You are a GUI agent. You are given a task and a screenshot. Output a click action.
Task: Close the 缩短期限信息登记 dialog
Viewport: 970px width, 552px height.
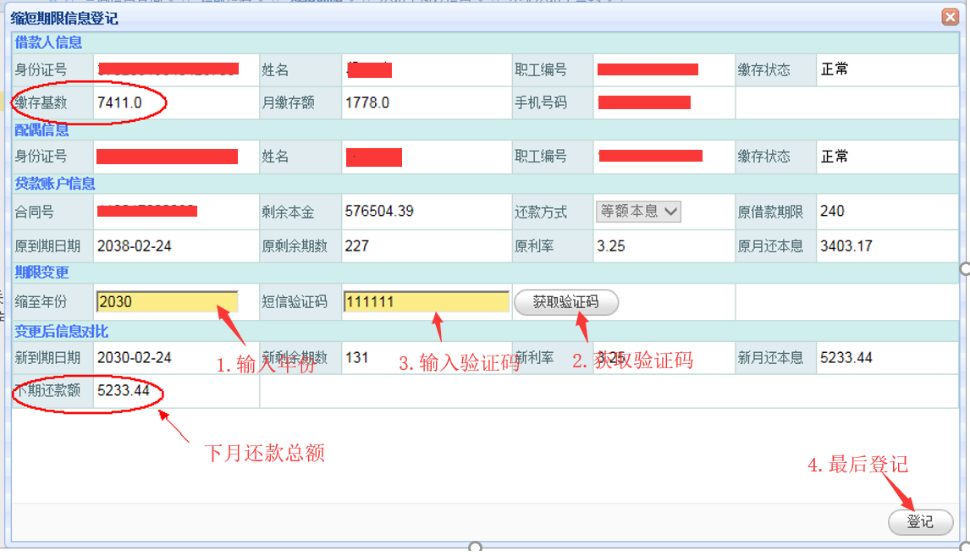(949, 17)
